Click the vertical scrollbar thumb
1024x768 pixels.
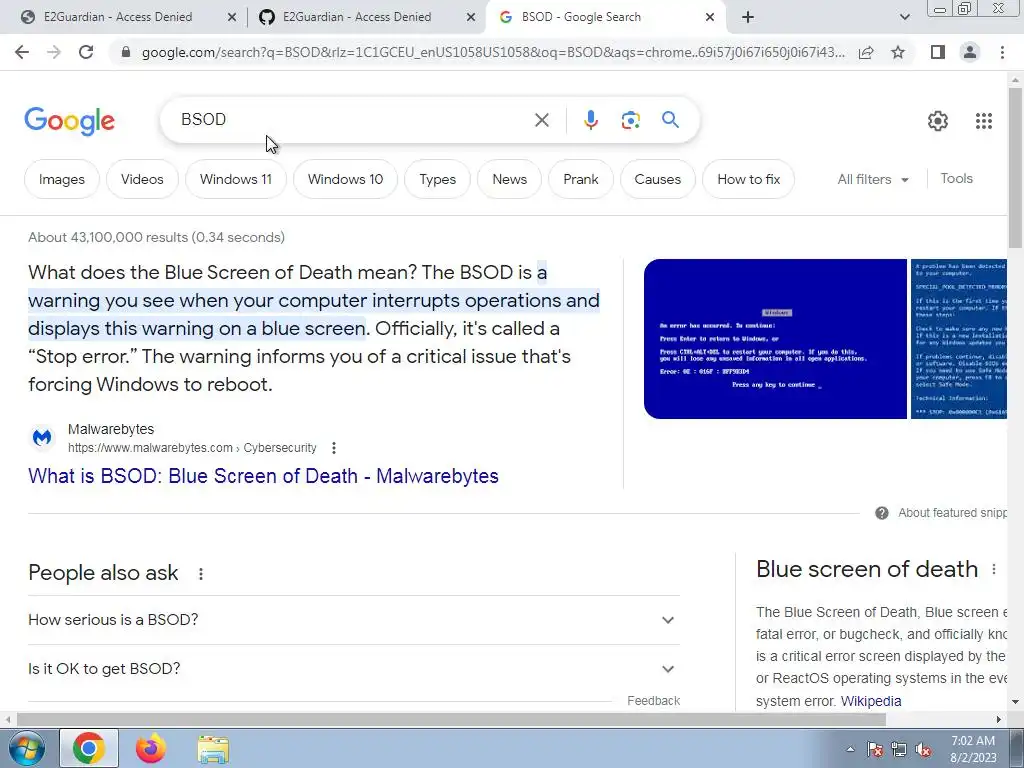pos(1015,168)
